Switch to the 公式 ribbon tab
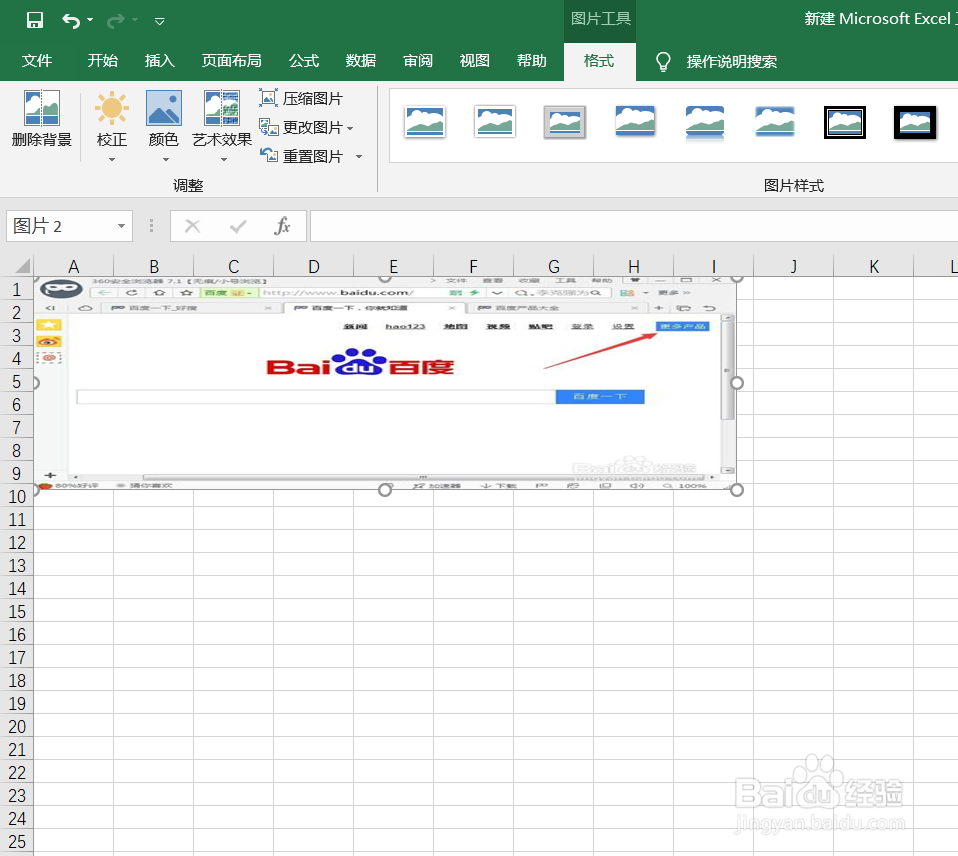 (x=304, y=60)
